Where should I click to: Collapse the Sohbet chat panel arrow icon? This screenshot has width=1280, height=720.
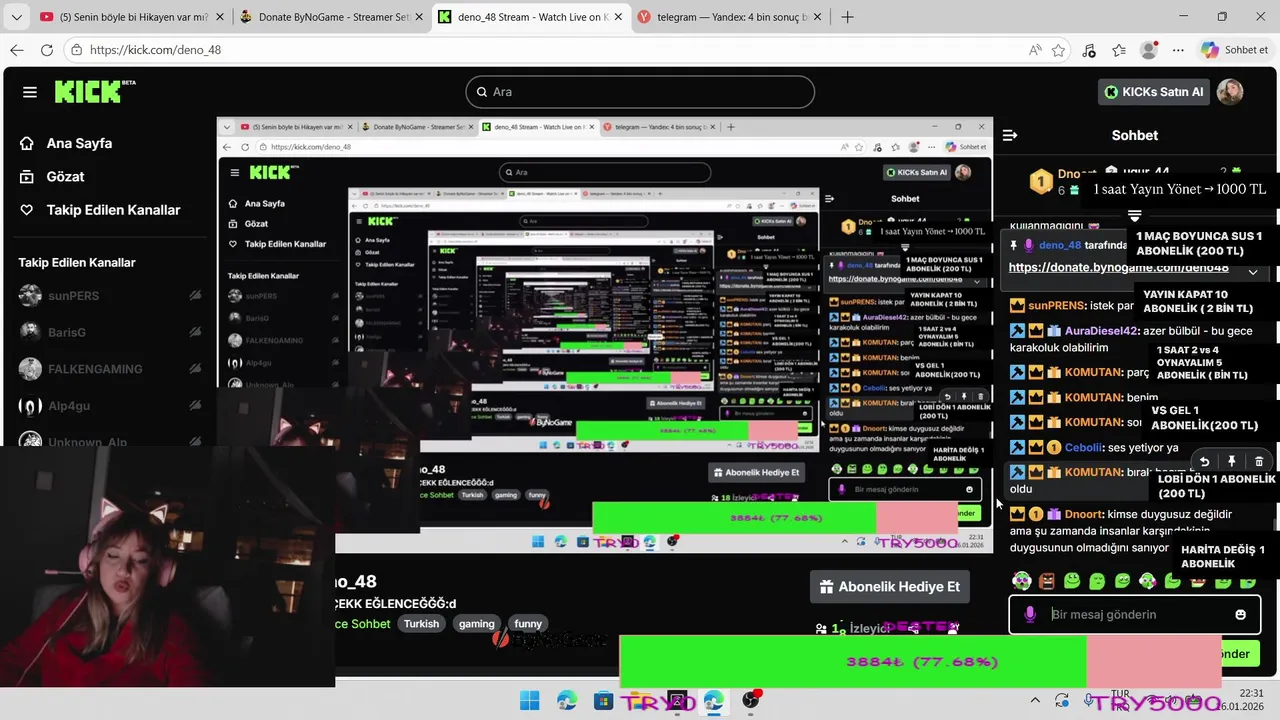[x=1010, y=135]
